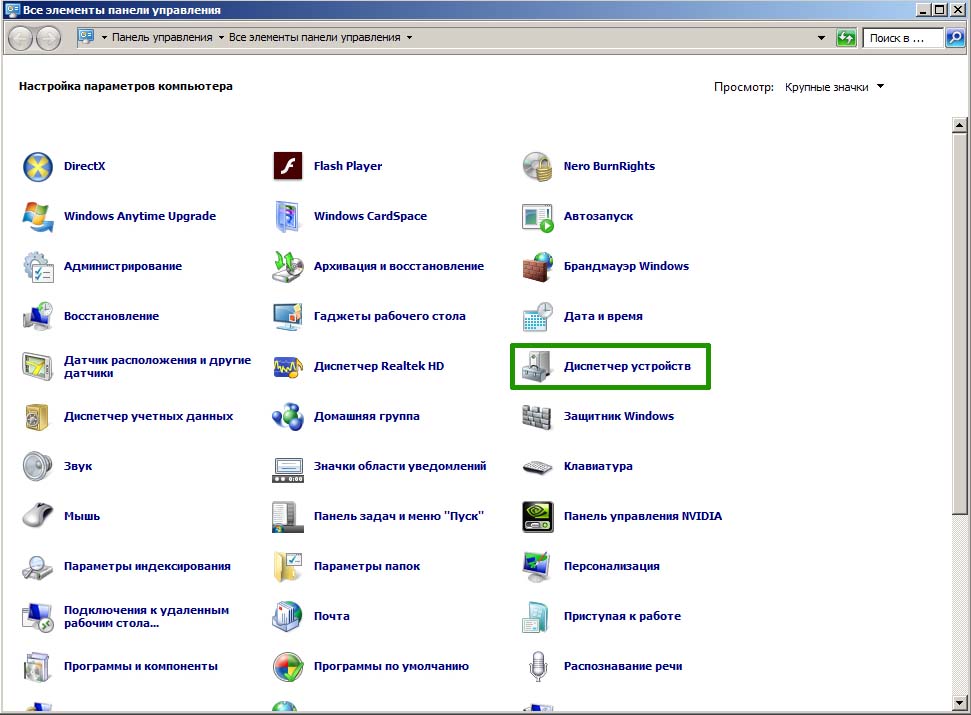Viewport: 971px width, 715px height.
Task: Expand arrow after Панель управления breadcrumb
Action: click(221, 38)
